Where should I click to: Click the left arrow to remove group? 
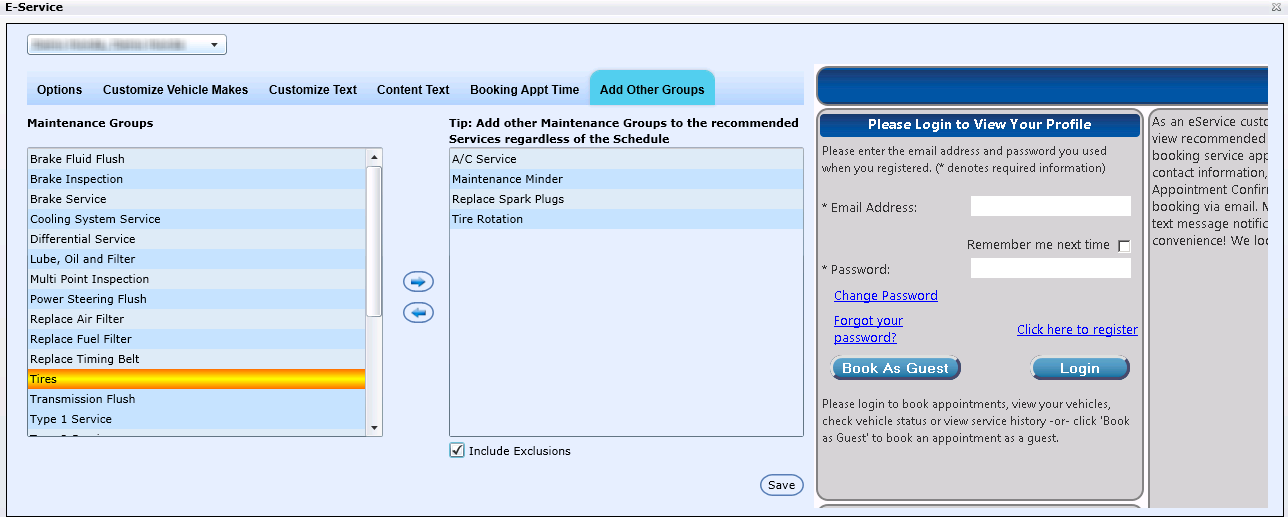[418, 313]
